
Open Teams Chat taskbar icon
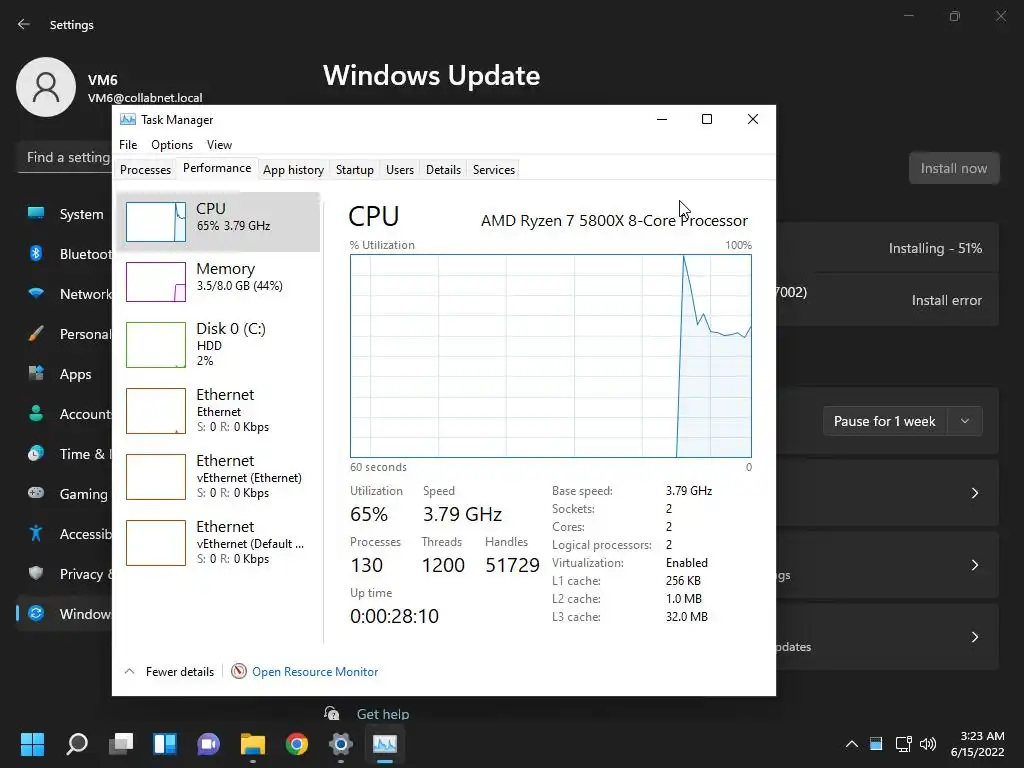click(x=209, y=744)
